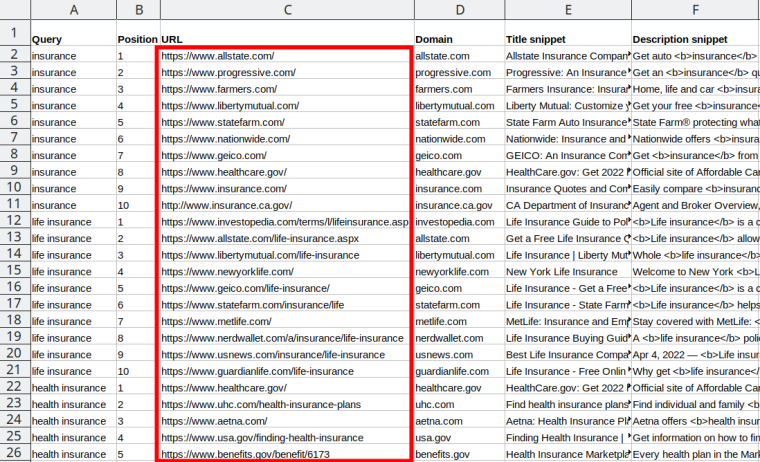760x462 pixels.
Task: Select https://www.newyorklife.com/ cell
Action: [x=287, y=271]
